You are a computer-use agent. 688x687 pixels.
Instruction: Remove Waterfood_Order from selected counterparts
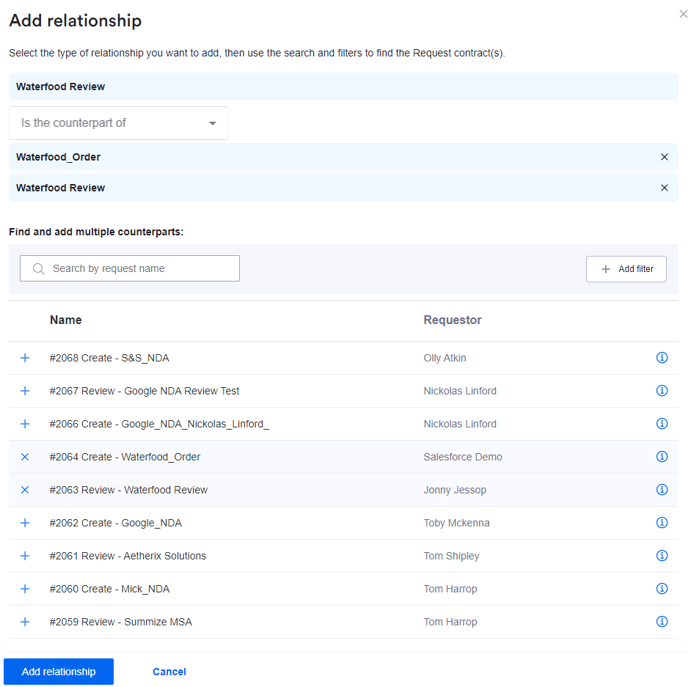664,157
